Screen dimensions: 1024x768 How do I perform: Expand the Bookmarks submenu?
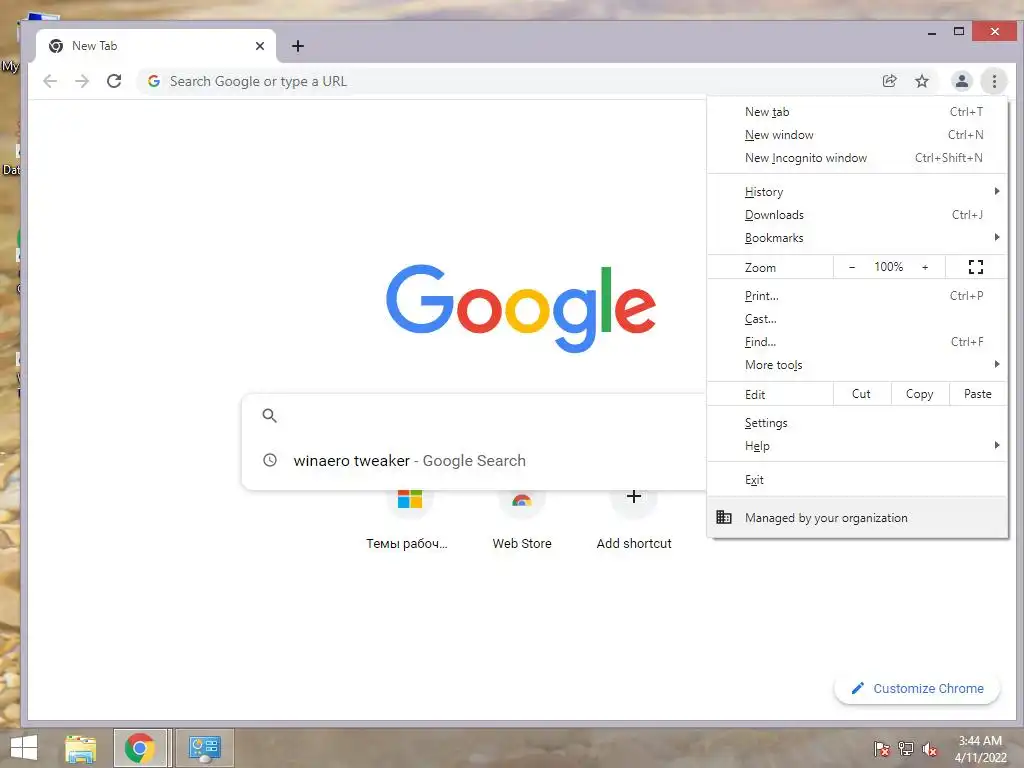pos(857,238)
